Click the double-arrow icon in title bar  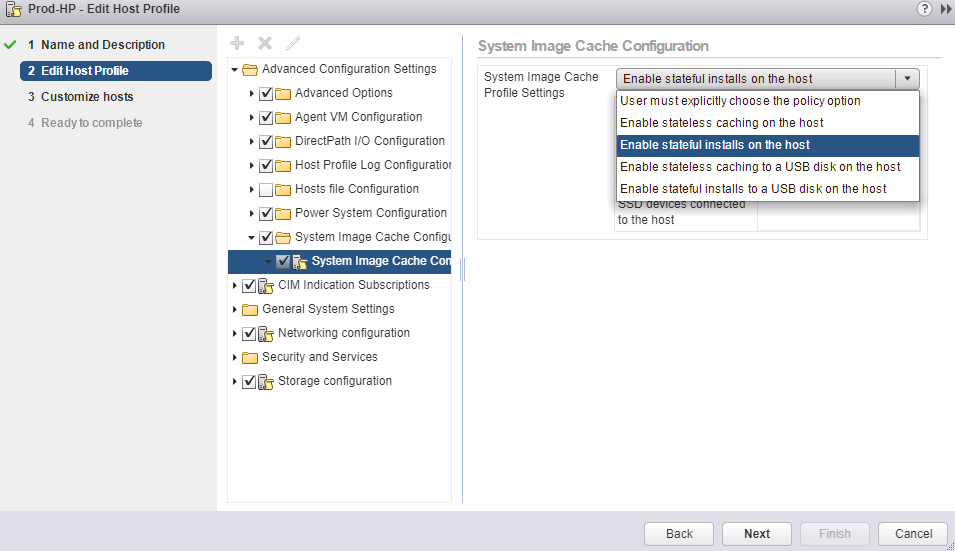[x=945, y=9]
